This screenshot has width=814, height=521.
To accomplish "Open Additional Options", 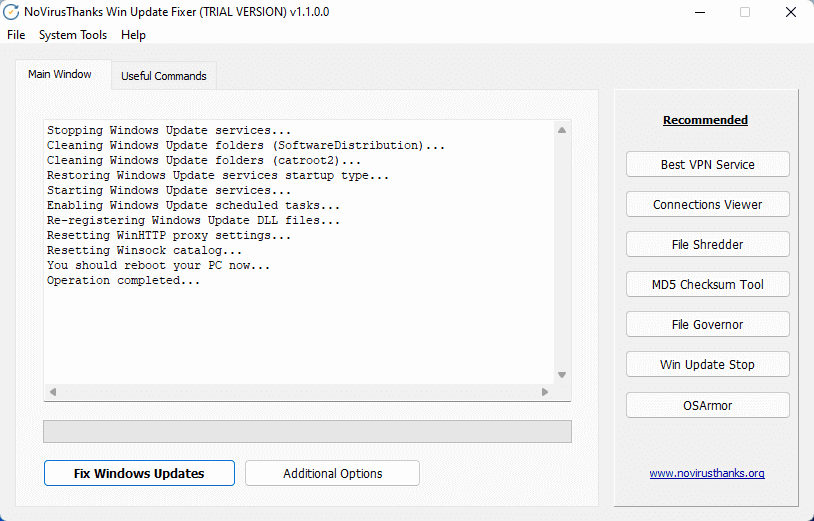I will point(332,473).
